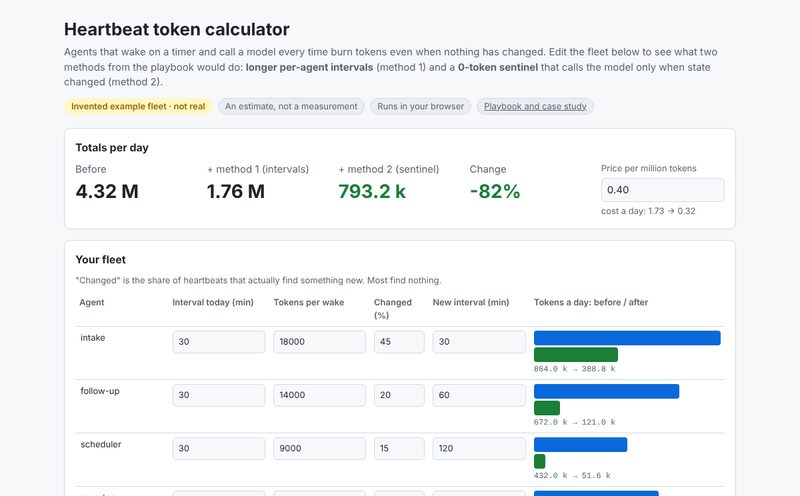Image resolution: width=800 pixels, height=496 pixels.
Task: Click the 'New interval (min)' column header
Action: point(471,302)
